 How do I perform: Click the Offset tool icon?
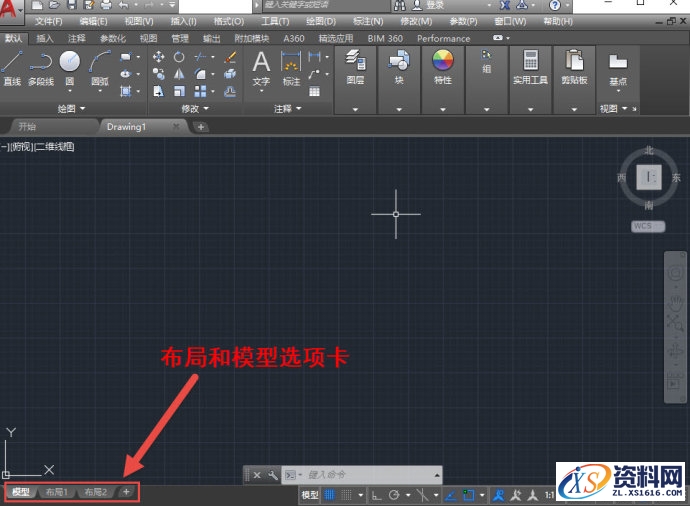tap(230, 91)
